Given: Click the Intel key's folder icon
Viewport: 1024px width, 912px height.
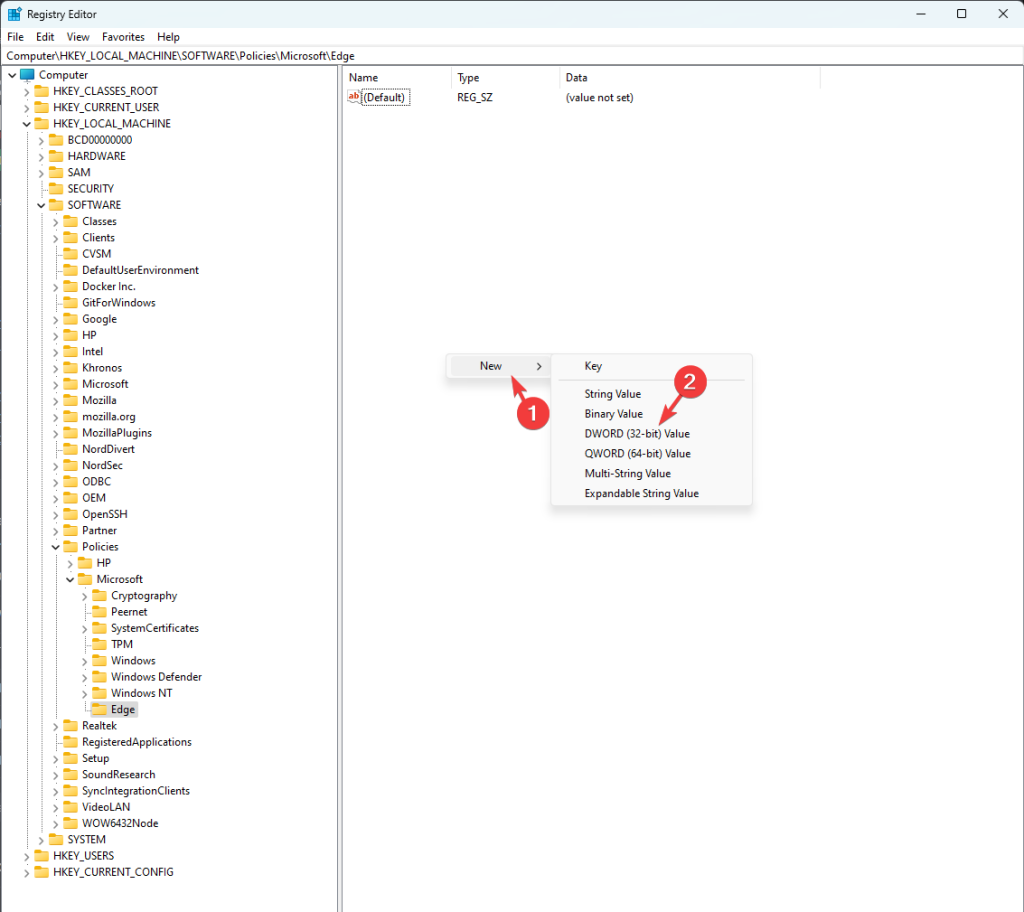Looking at the screenshot, I should pos(68,351).
